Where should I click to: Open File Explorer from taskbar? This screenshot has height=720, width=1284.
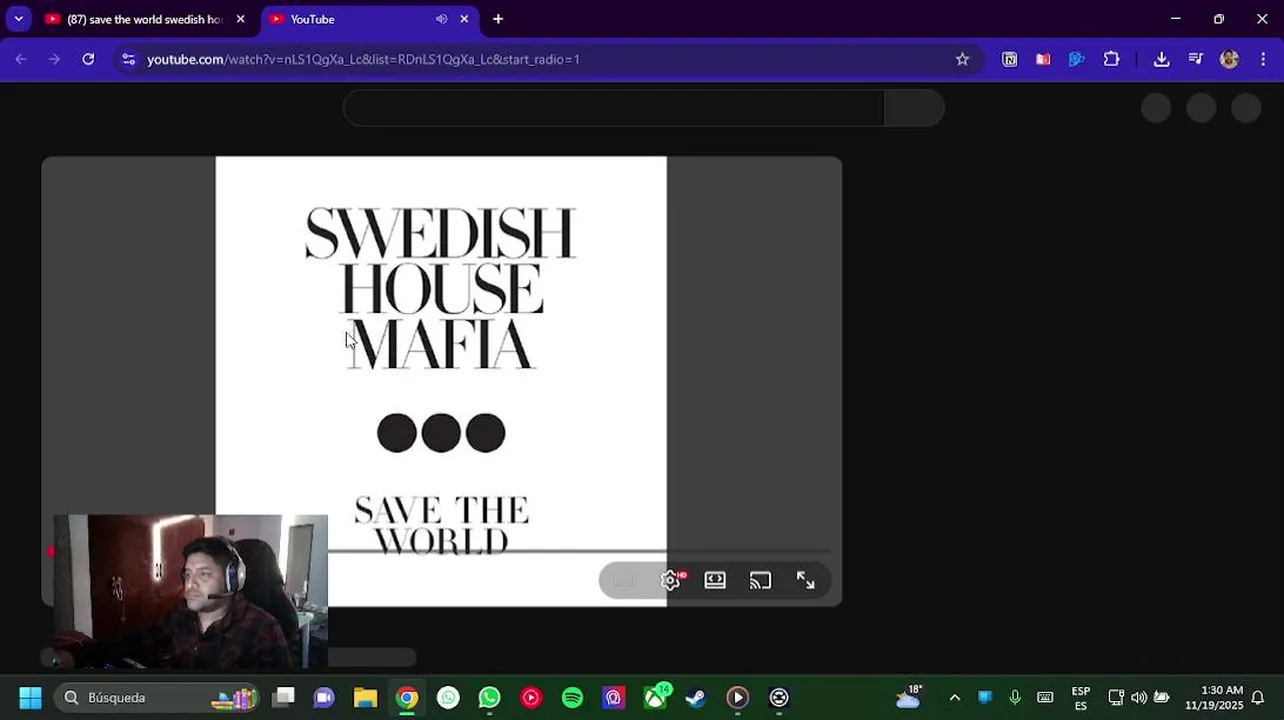[365, 697]
